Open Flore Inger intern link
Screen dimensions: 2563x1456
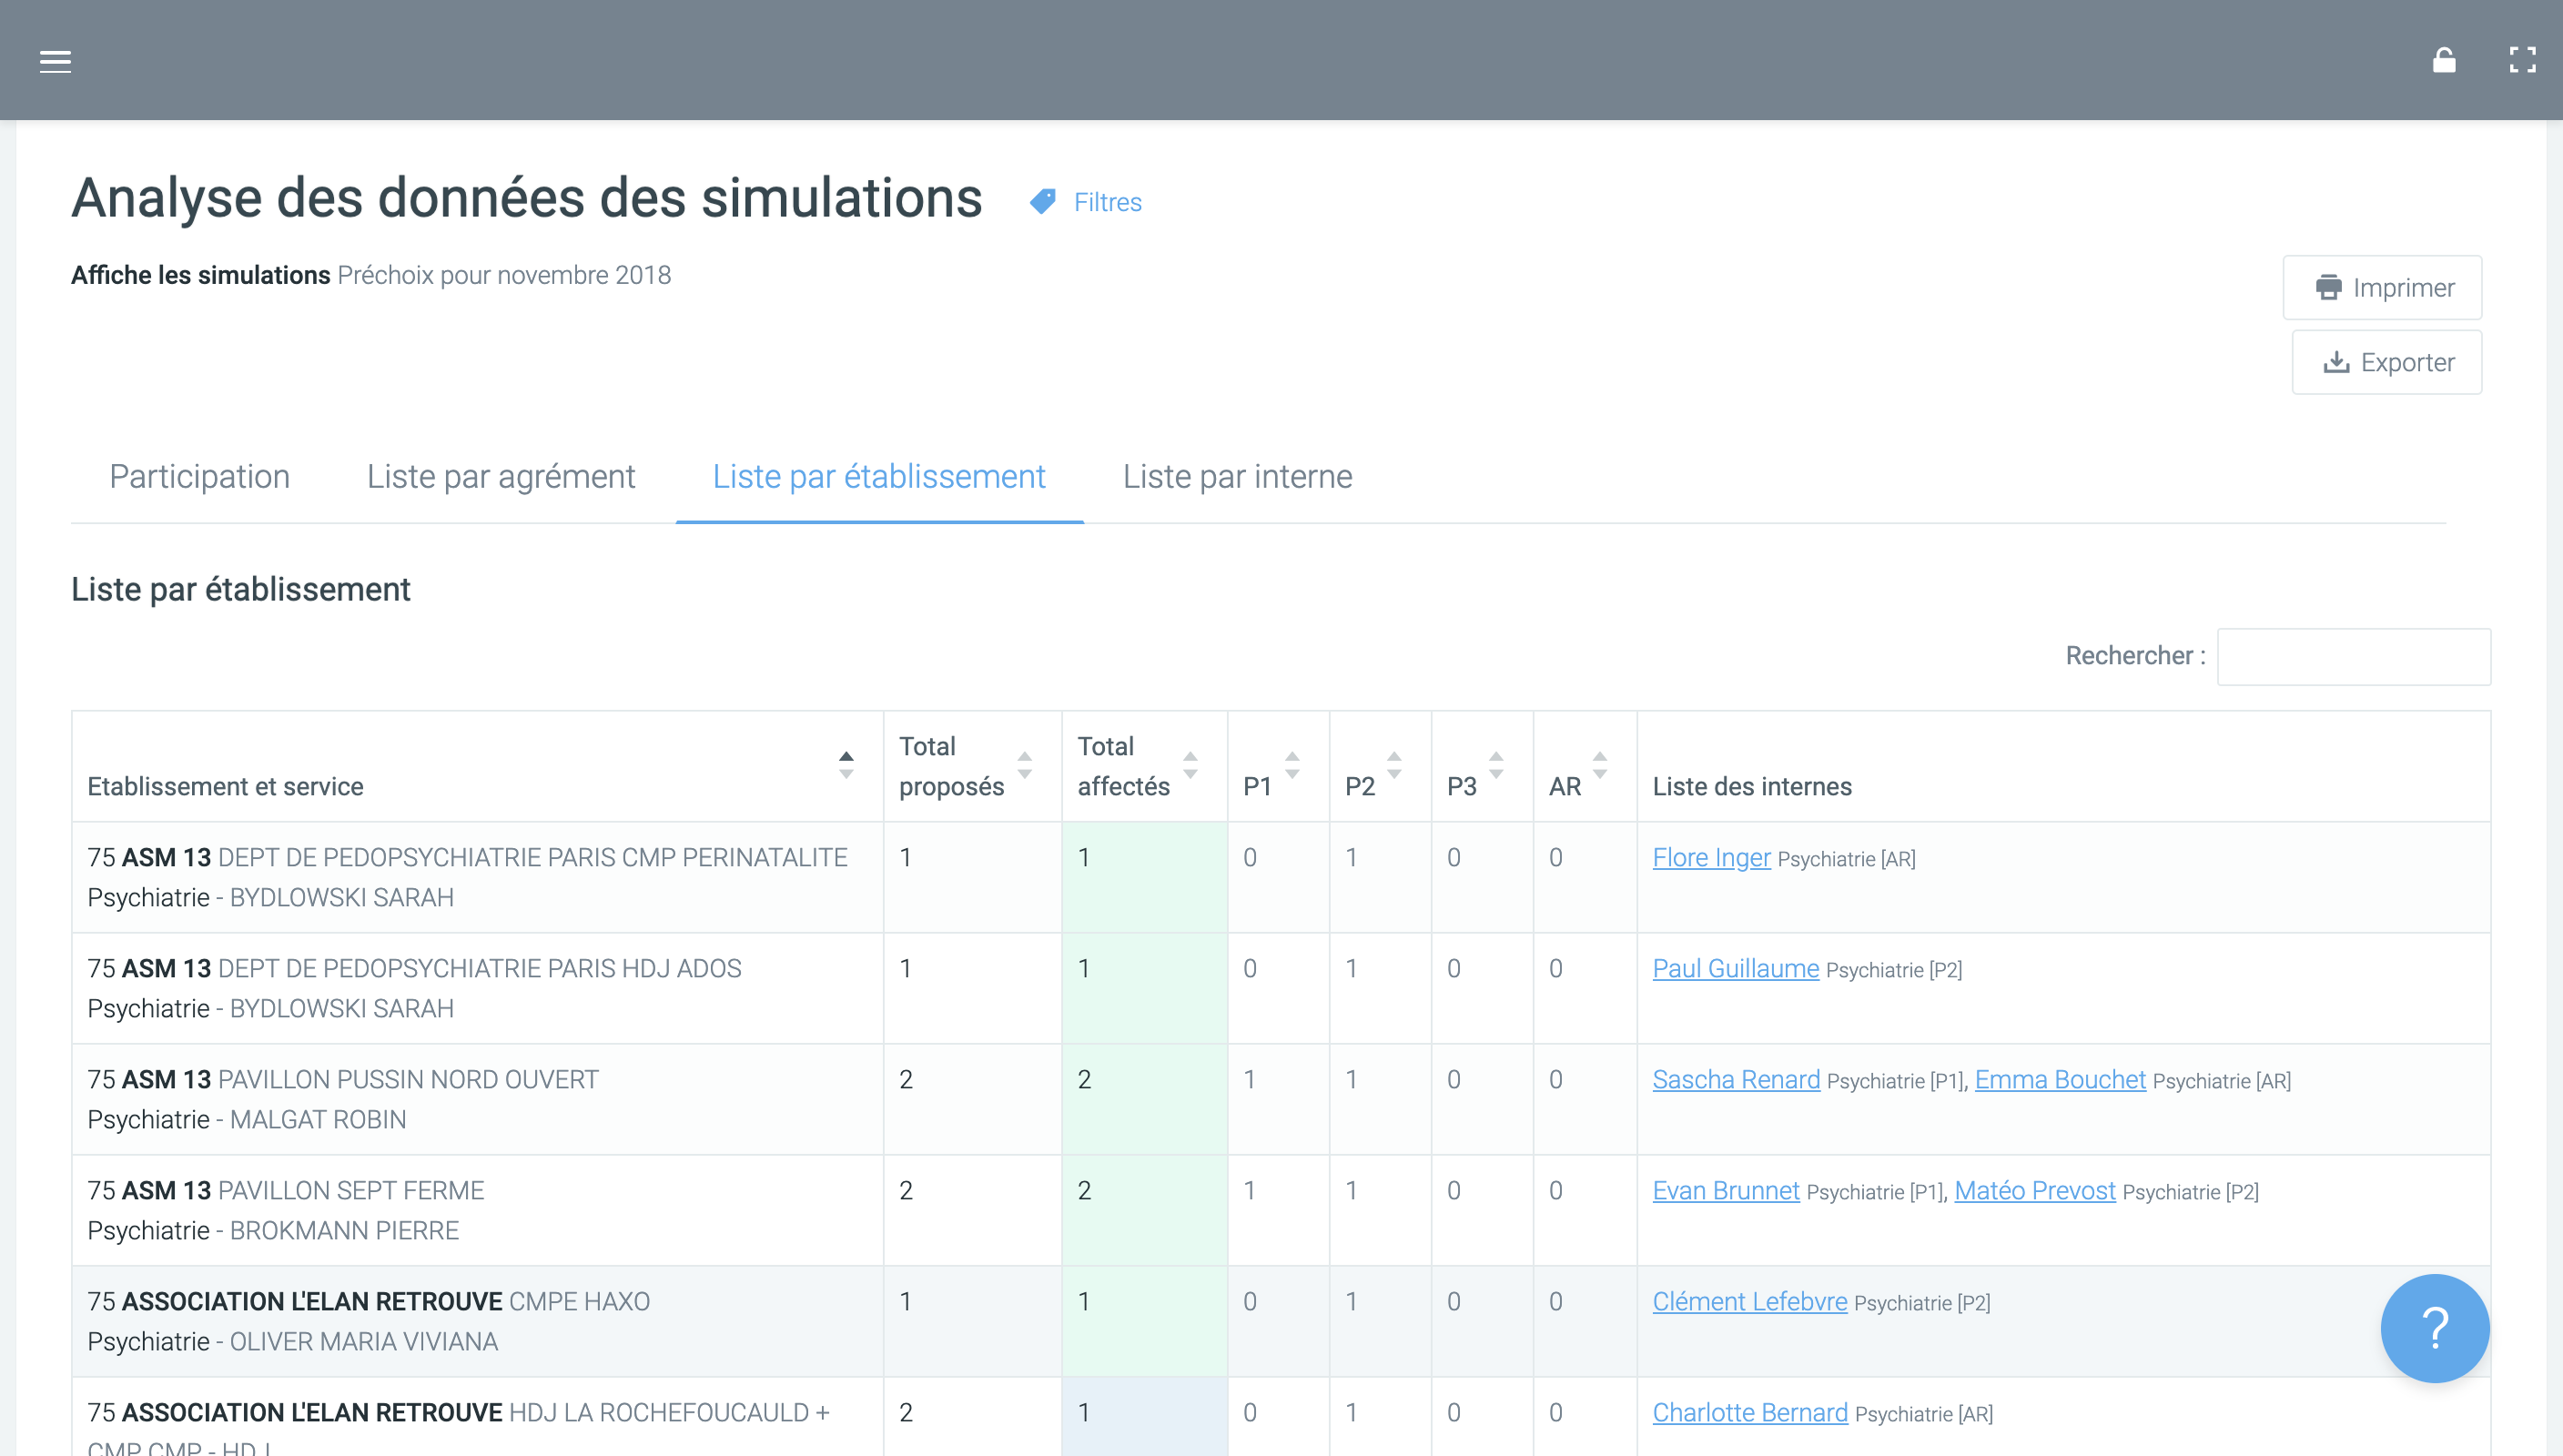[x=1711, y=858]
